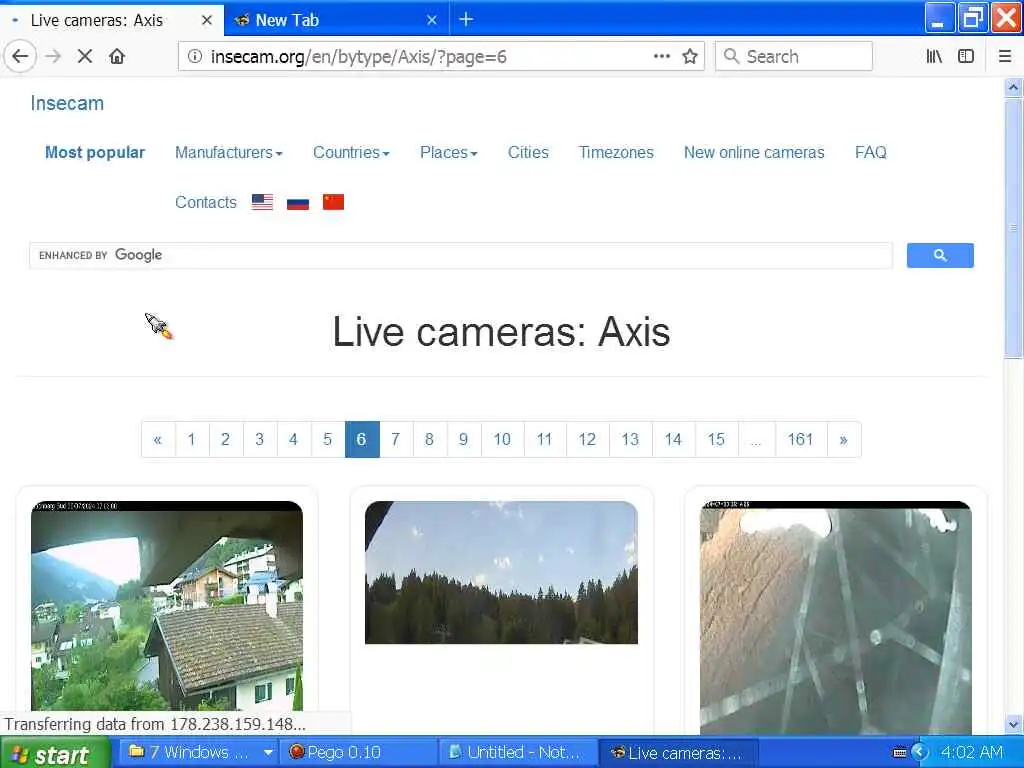
Task: Expand the Manufacturers dropdown
Action: pyautogui.click(x=229, y=152)
